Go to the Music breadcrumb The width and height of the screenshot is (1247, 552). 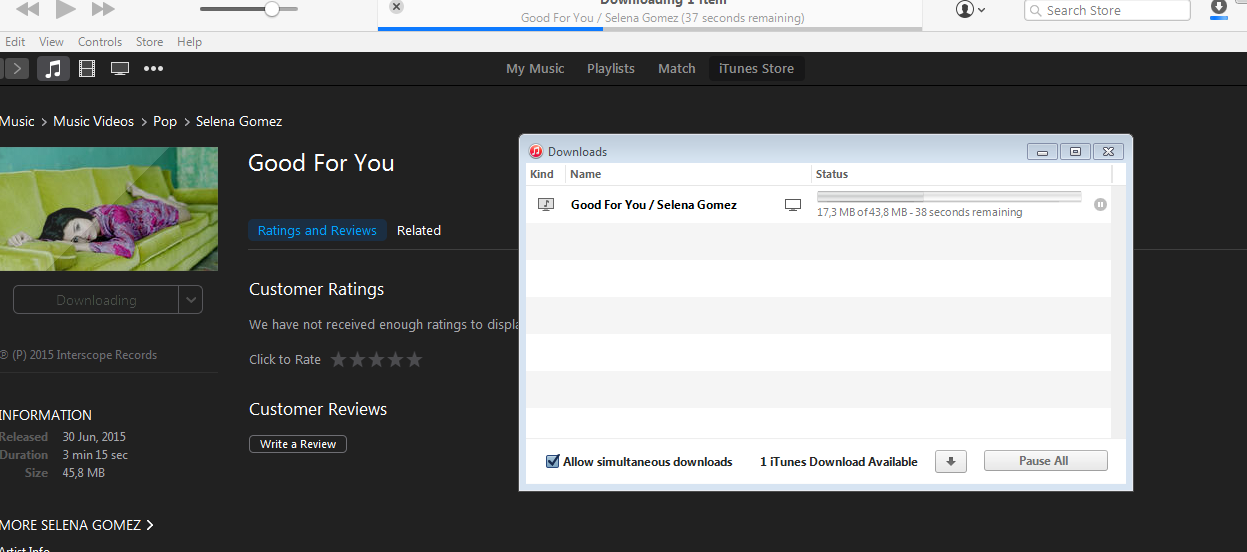[x=17, y=121]
